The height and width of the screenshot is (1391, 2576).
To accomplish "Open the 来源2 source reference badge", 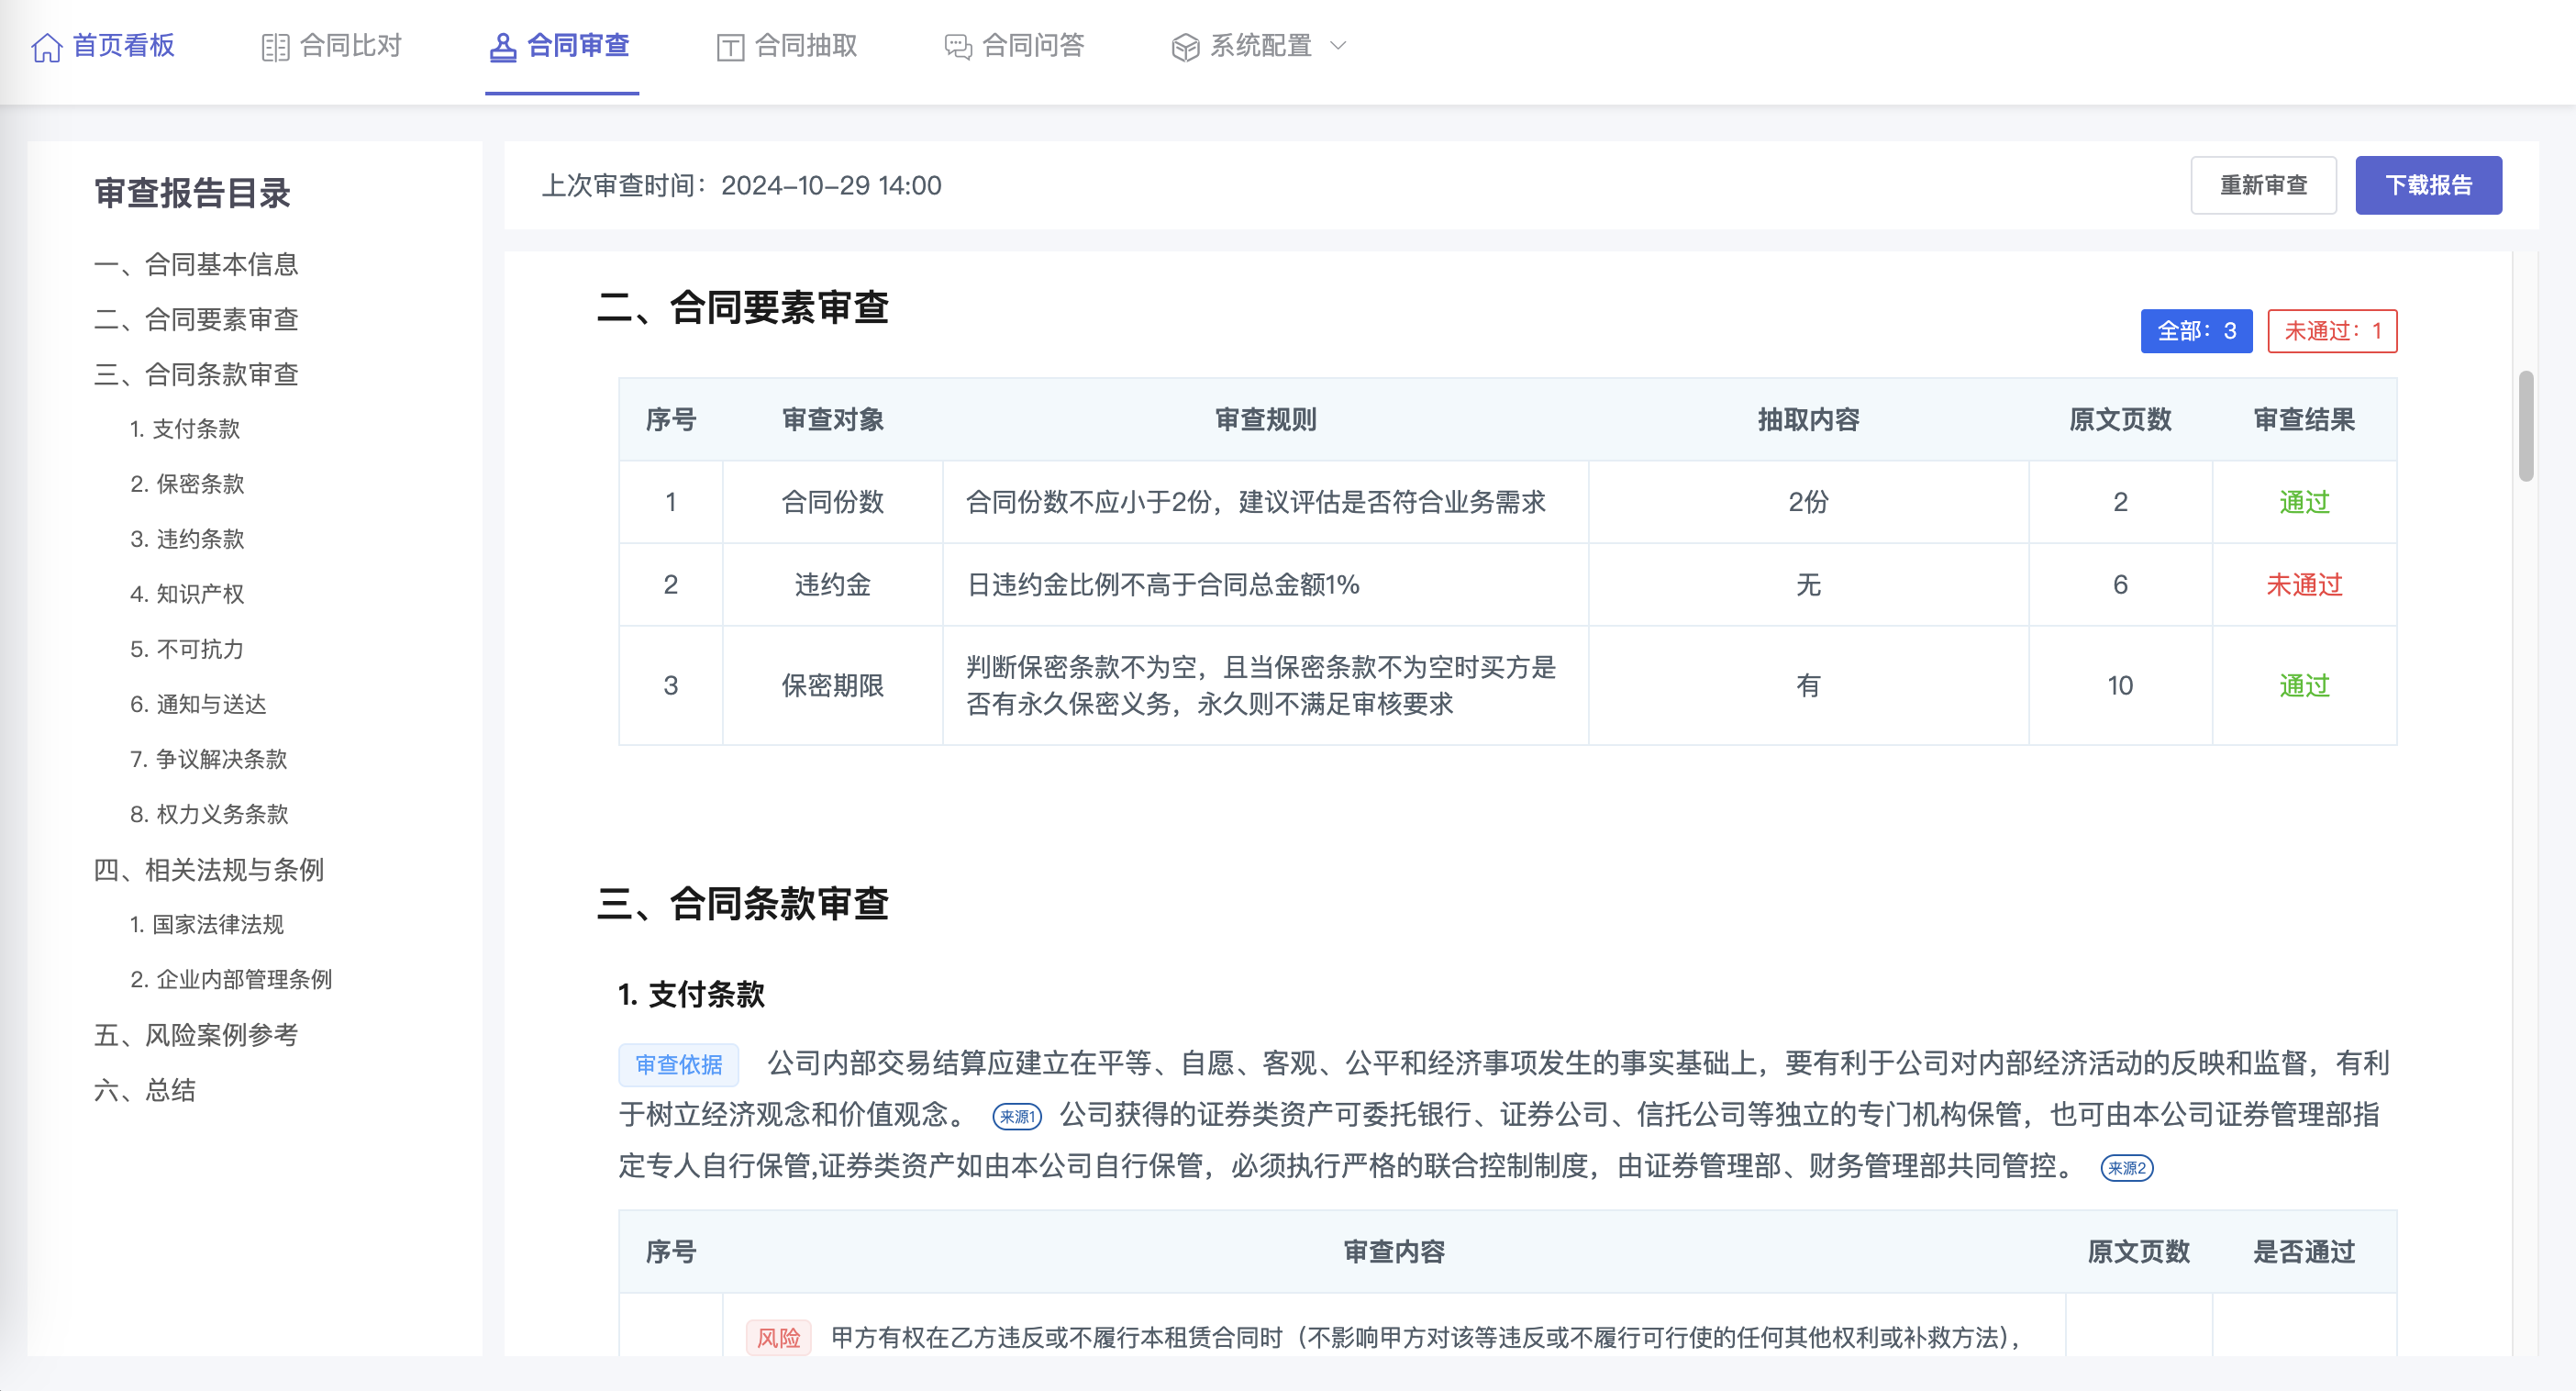I will tap(2126, 1168).
